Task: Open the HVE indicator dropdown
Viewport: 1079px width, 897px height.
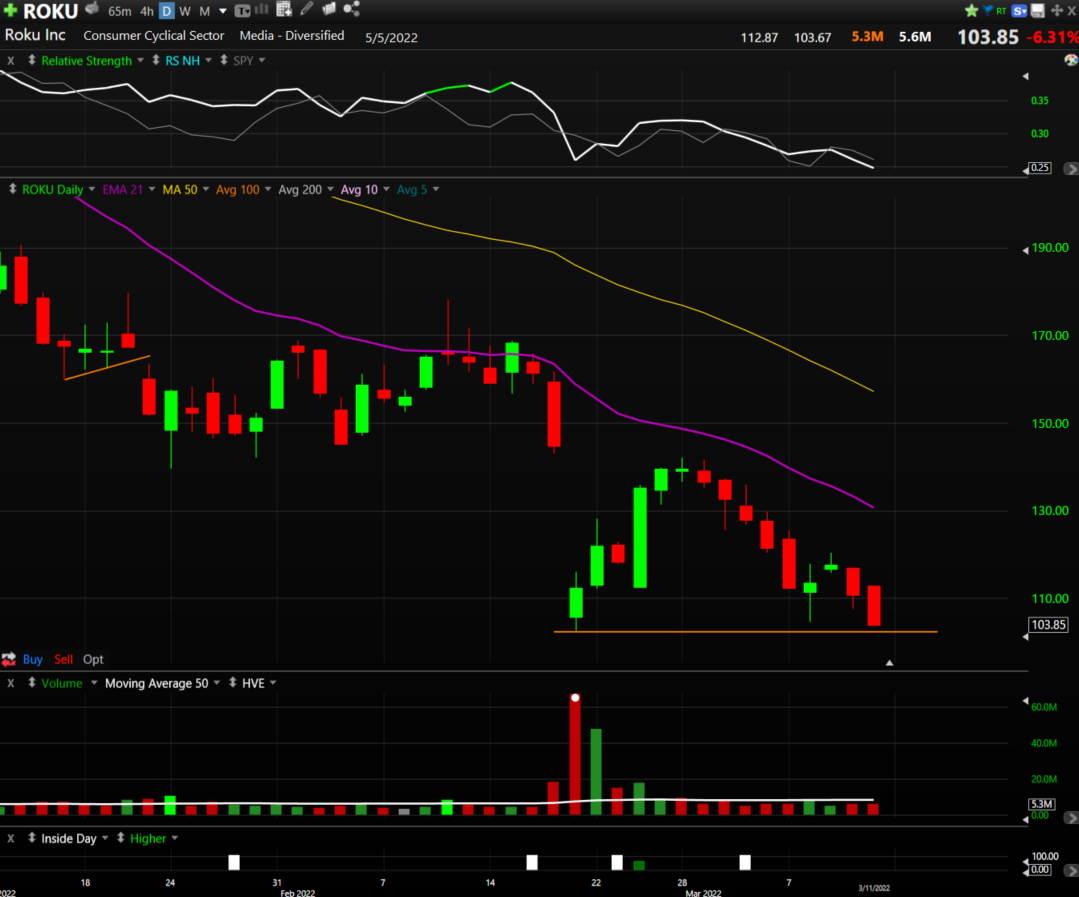Action: tap(273, 682)
